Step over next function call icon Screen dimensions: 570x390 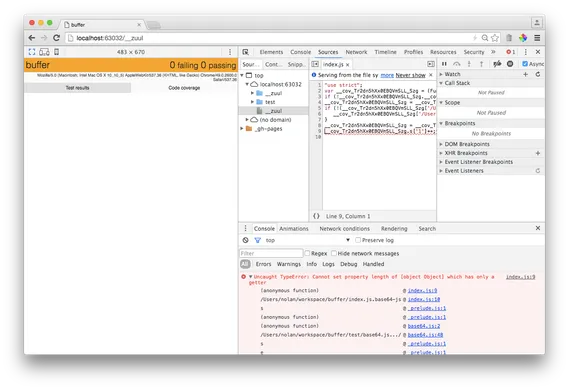pyautogui.click(x=457, y=64)
